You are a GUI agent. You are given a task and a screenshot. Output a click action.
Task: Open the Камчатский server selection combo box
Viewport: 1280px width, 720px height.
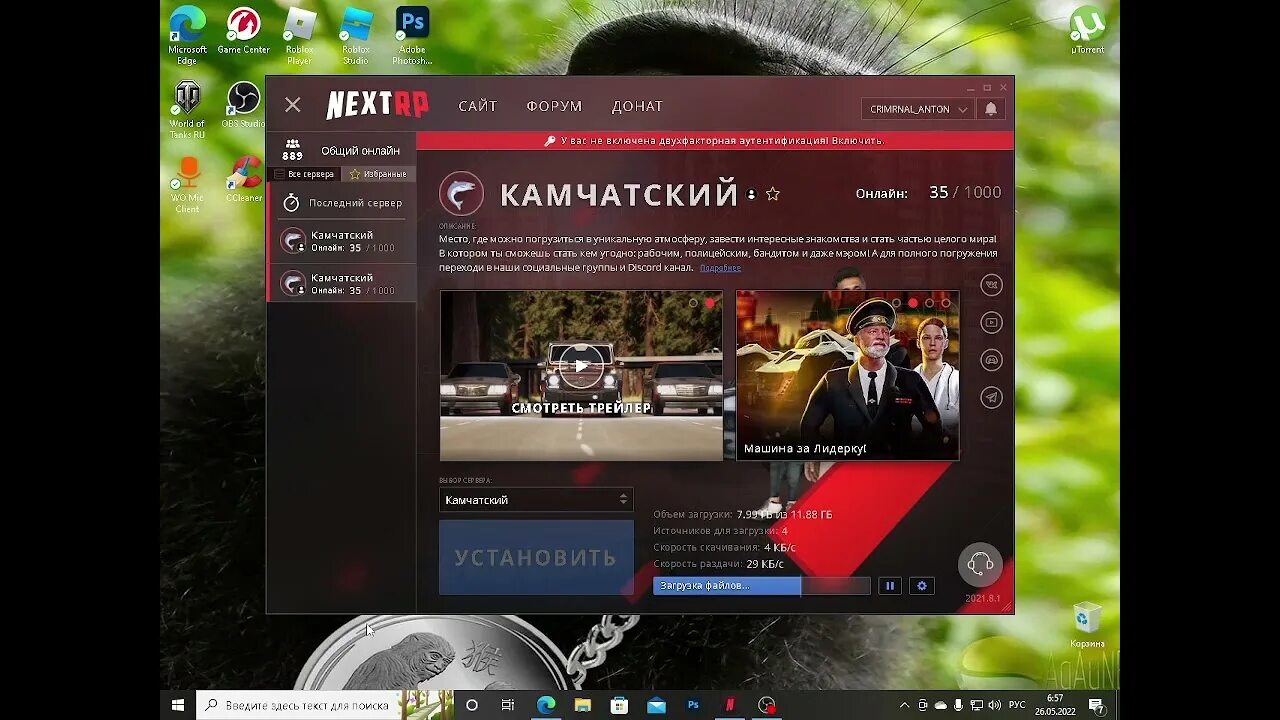pyautogui.click(x=536, y=499)
